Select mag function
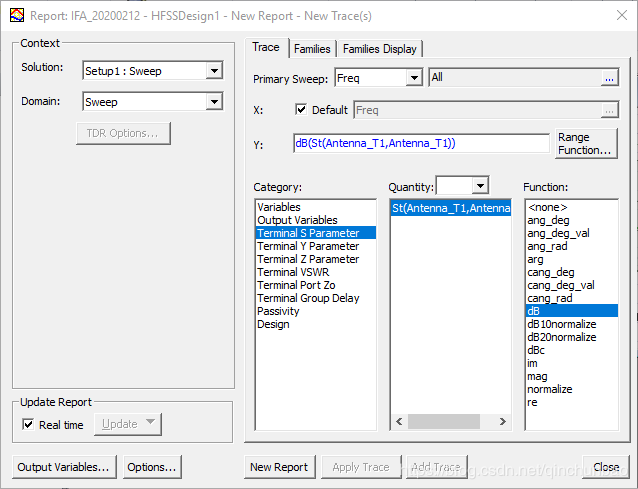The image size is (638, 489). tap(572, 376)
